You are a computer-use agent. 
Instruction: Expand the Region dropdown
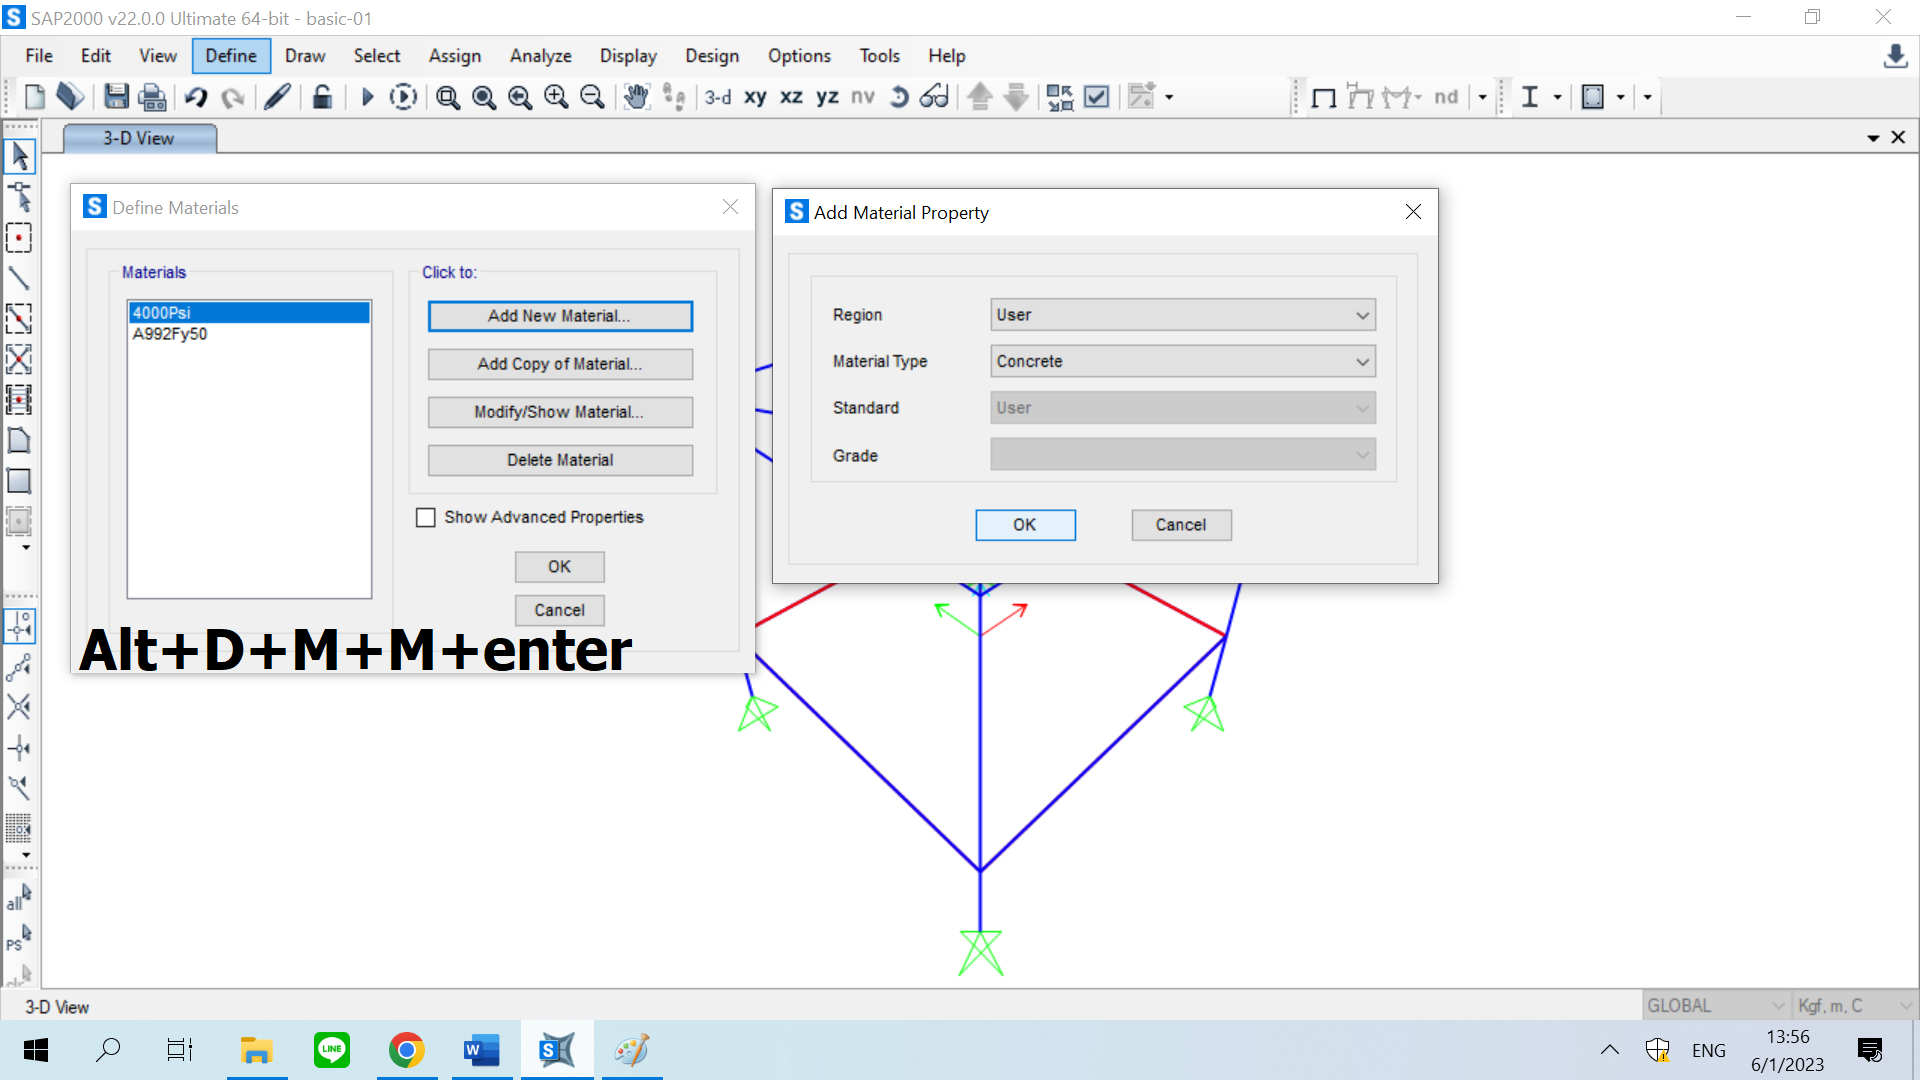(x=1182, y=315)
